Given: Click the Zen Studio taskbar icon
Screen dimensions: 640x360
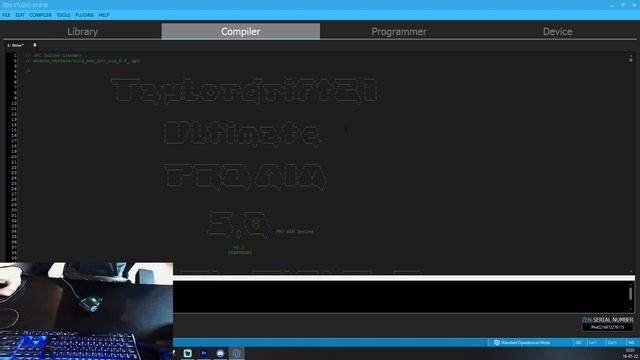Looking at the screenshot, I should 236,353.
